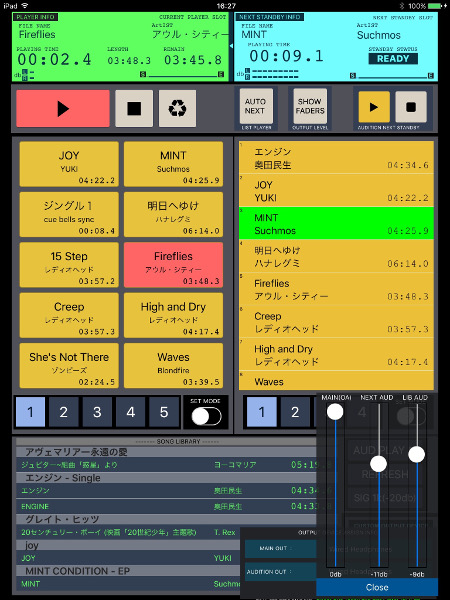Viewport: 450px width, 600px height.
Task: Trigger the ジングル 1 cue bells pad
Action: [x=69, y=215]
